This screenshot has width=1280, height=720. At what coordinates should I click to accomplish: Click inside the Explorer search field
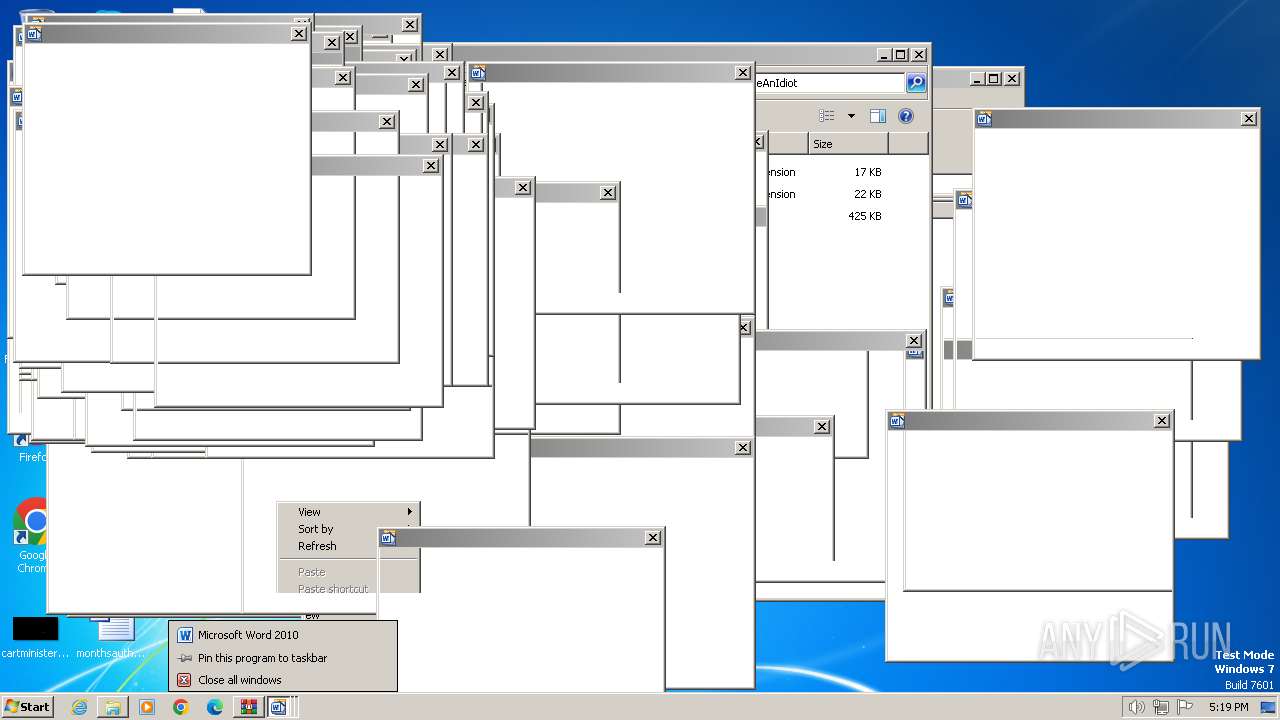830,83
